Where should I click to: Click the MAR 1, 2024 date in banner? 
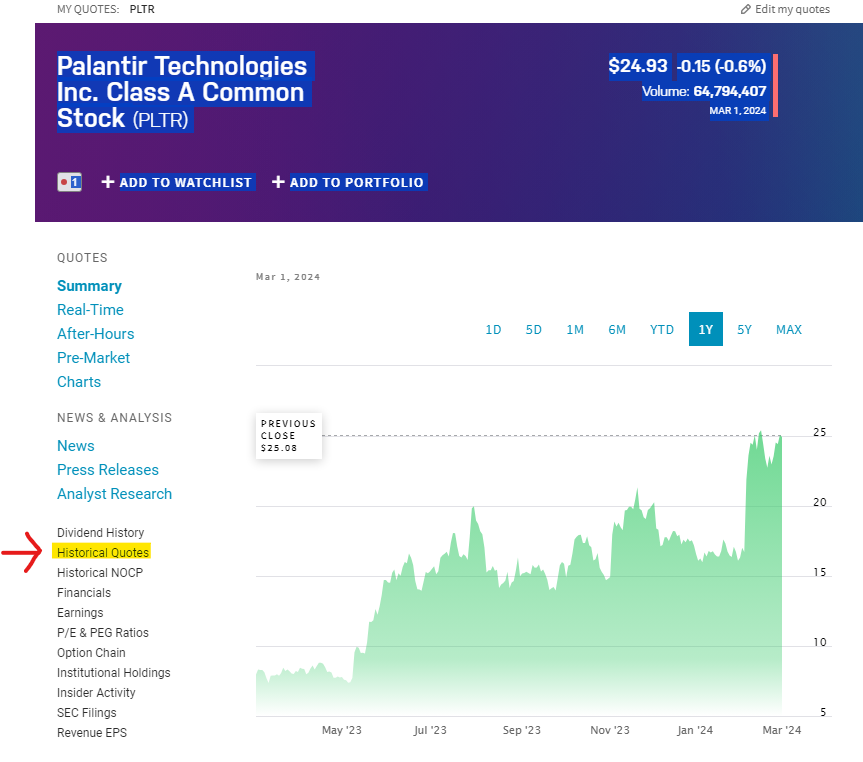pyautogui.click(x=738, y=111)
